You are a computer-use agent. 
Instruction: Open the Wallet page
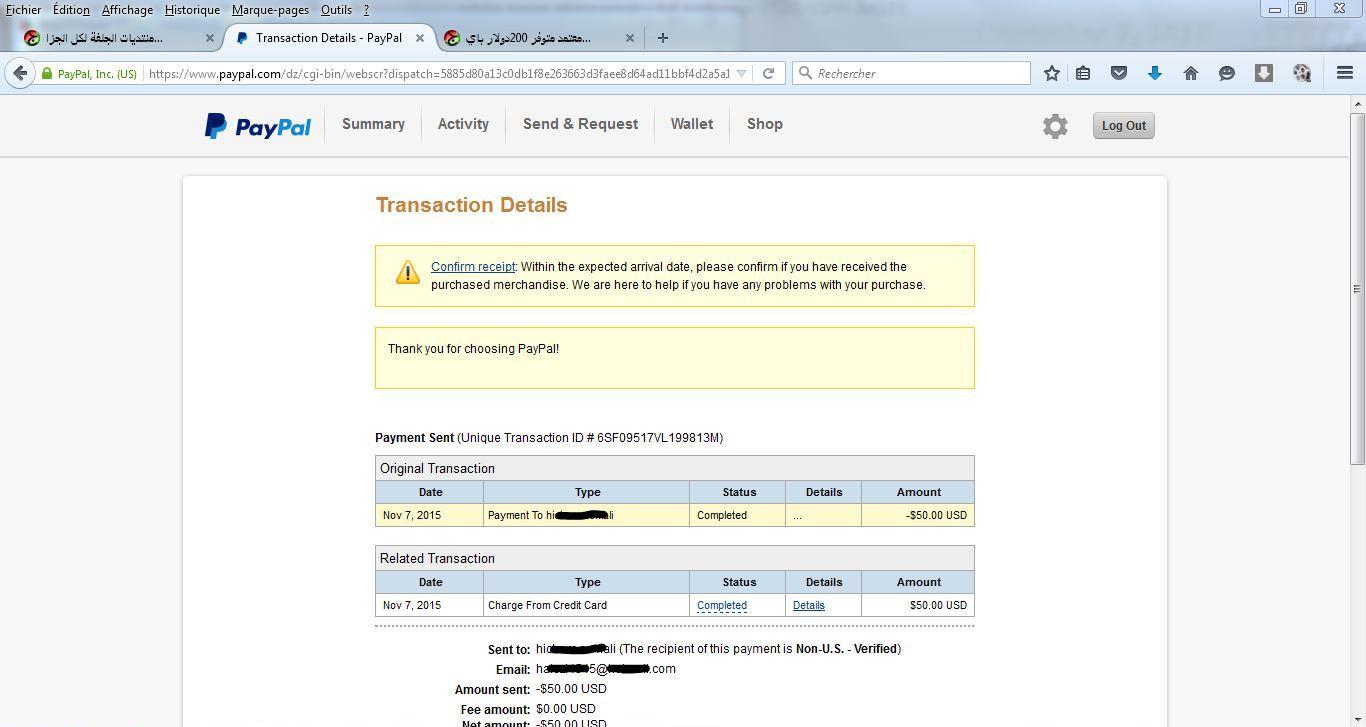coord(692,124)
